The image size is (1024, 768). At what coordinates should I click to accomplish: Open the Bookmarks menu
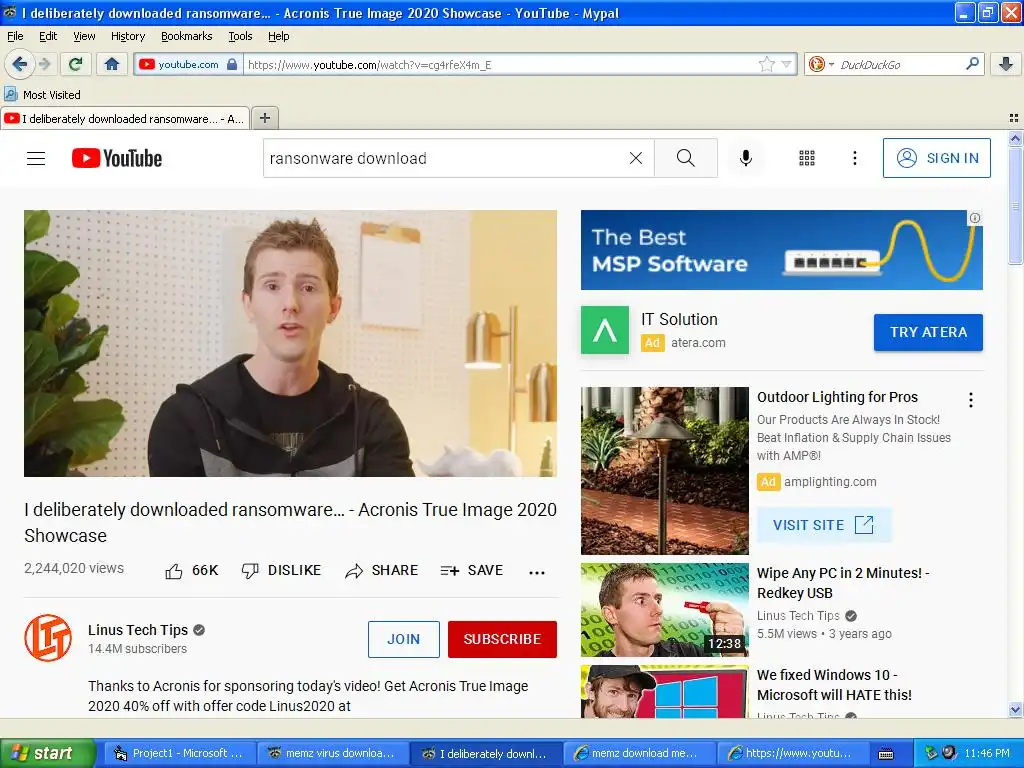coord(186,36)
